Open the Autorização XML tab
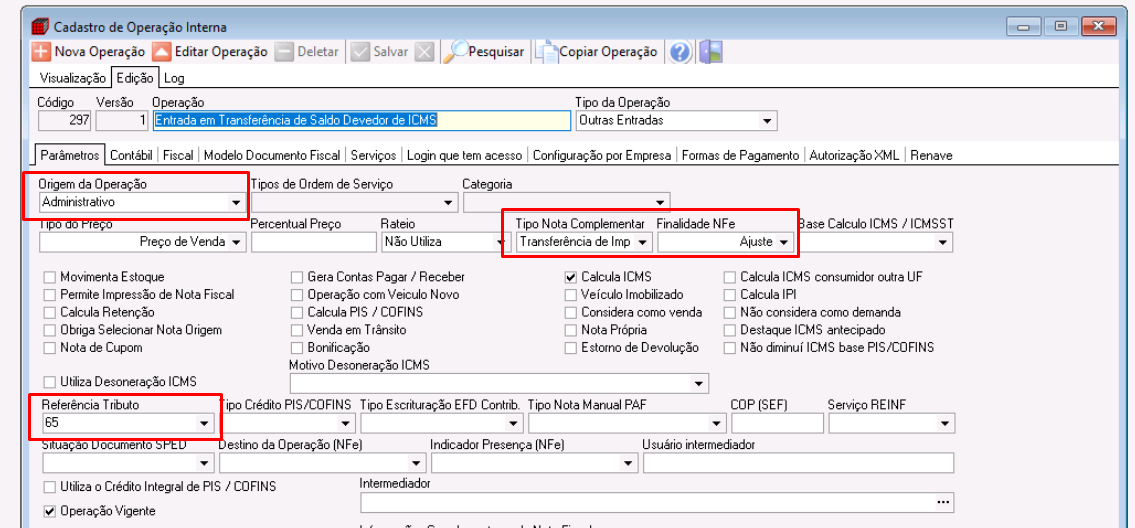The width and height of the screenshot is (1135, 528). pyautogui.click(x=854, y=155)
